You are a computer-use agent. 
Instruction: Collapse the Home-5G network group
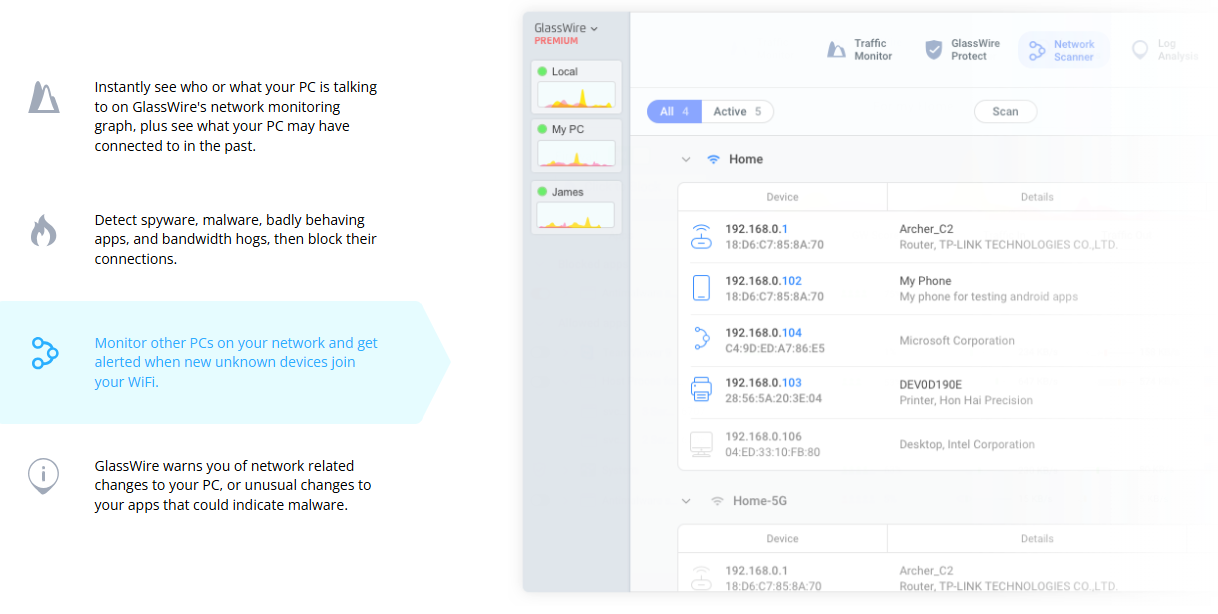(x=686, y=501)
